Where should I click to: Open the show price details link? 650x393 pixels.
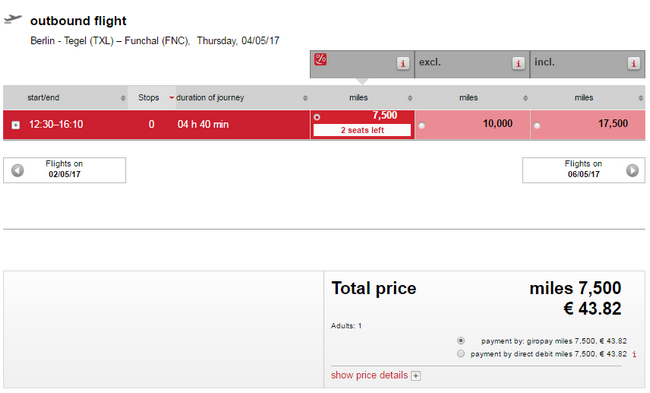pos(369,375)
